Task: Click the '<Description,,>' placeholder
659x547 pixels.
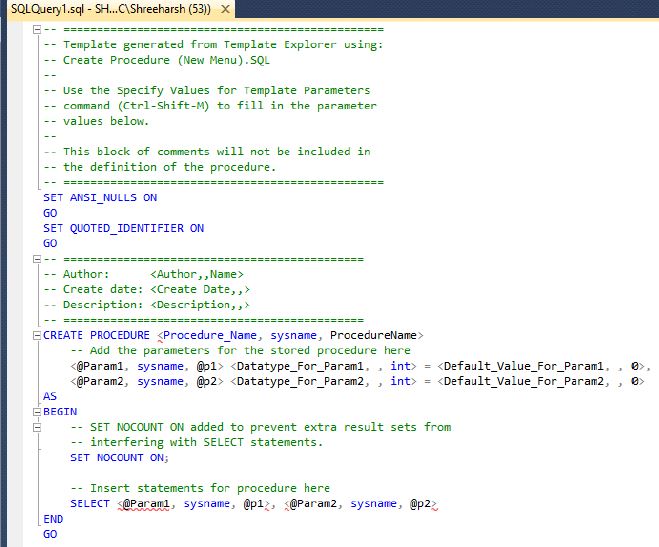Action: click(200, 305)
